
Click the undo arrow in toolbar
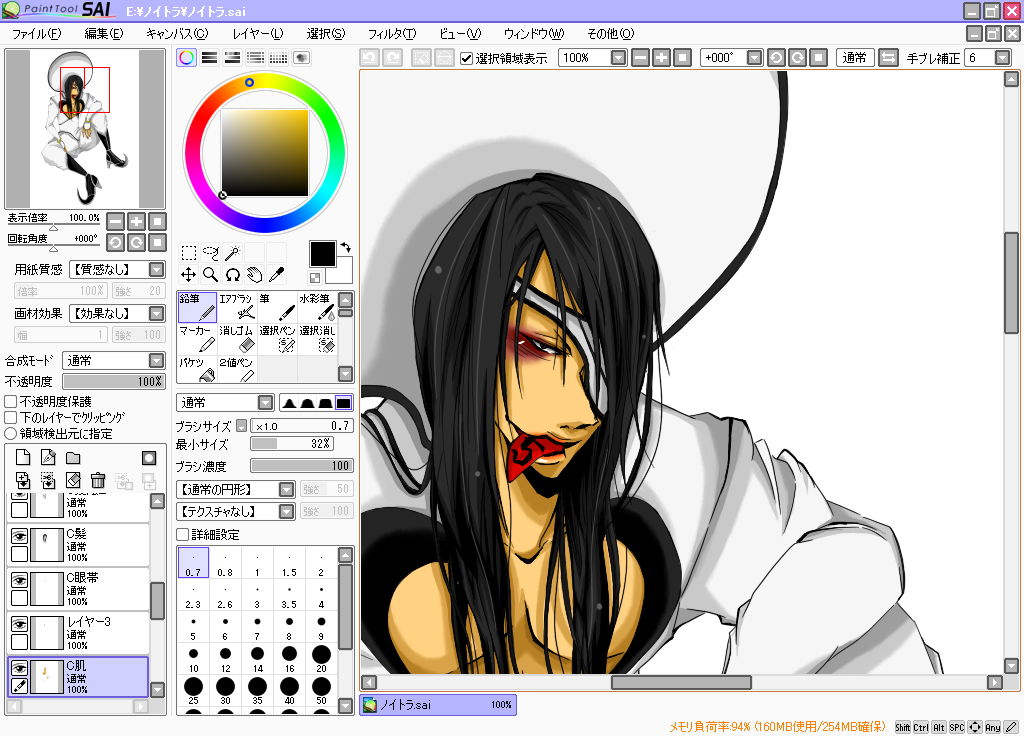point(369,58)
